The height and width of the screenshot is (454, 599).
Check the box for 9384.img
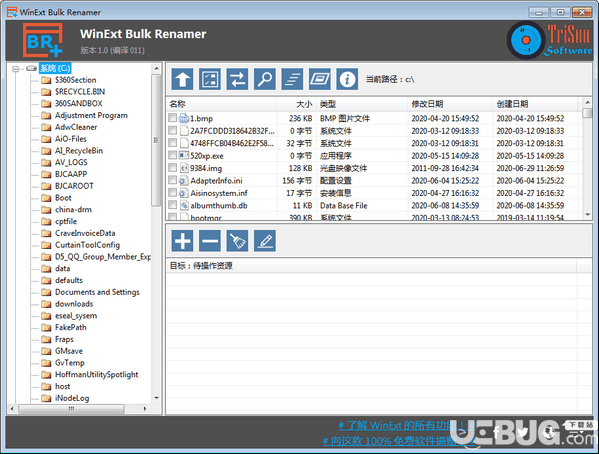click(x=172, y=167)
